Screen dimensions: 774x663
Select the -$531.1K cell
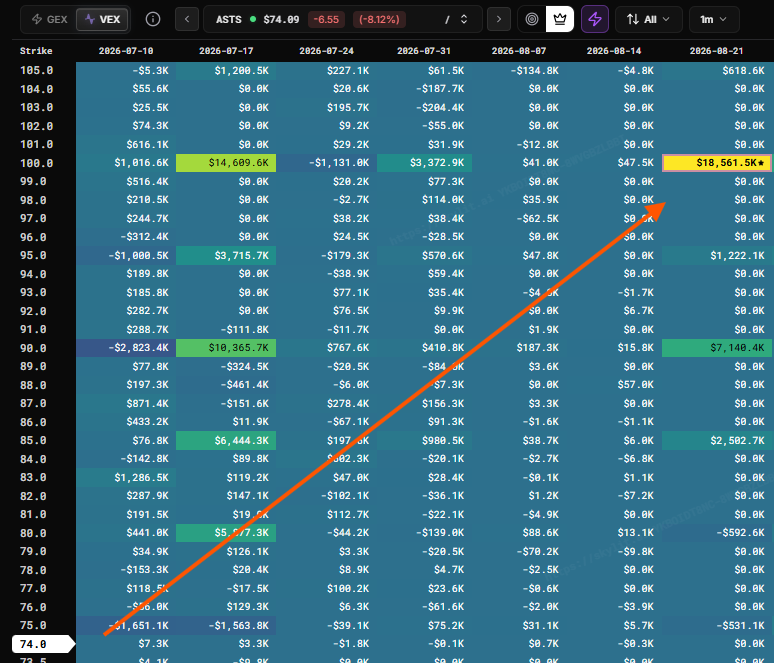[x=718, y=625]
